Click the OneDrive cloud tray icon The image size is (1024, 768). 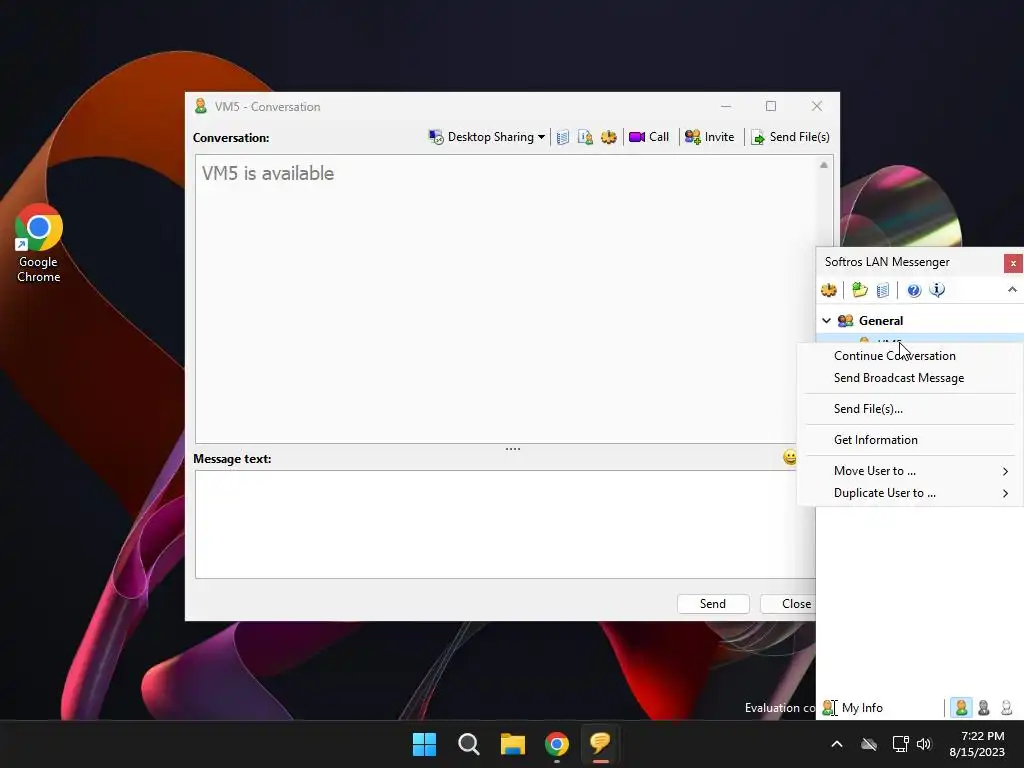[869, 744]
